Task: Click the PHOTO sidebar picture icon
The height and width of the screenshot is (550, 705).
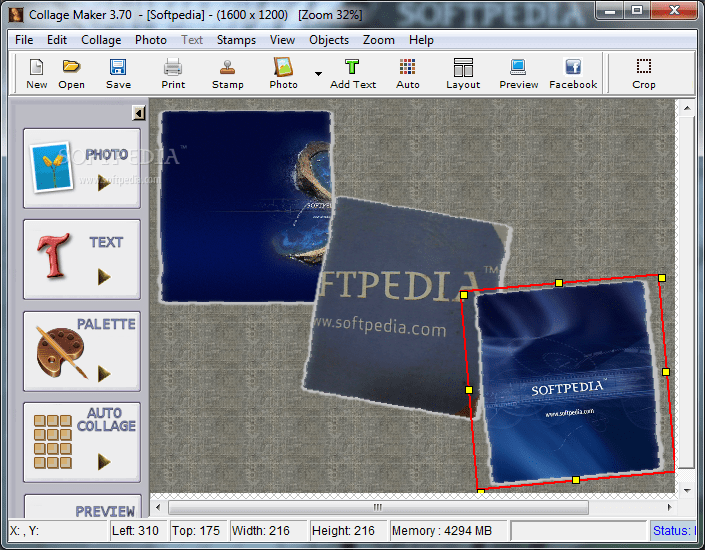Action: [x=51, y=166]
